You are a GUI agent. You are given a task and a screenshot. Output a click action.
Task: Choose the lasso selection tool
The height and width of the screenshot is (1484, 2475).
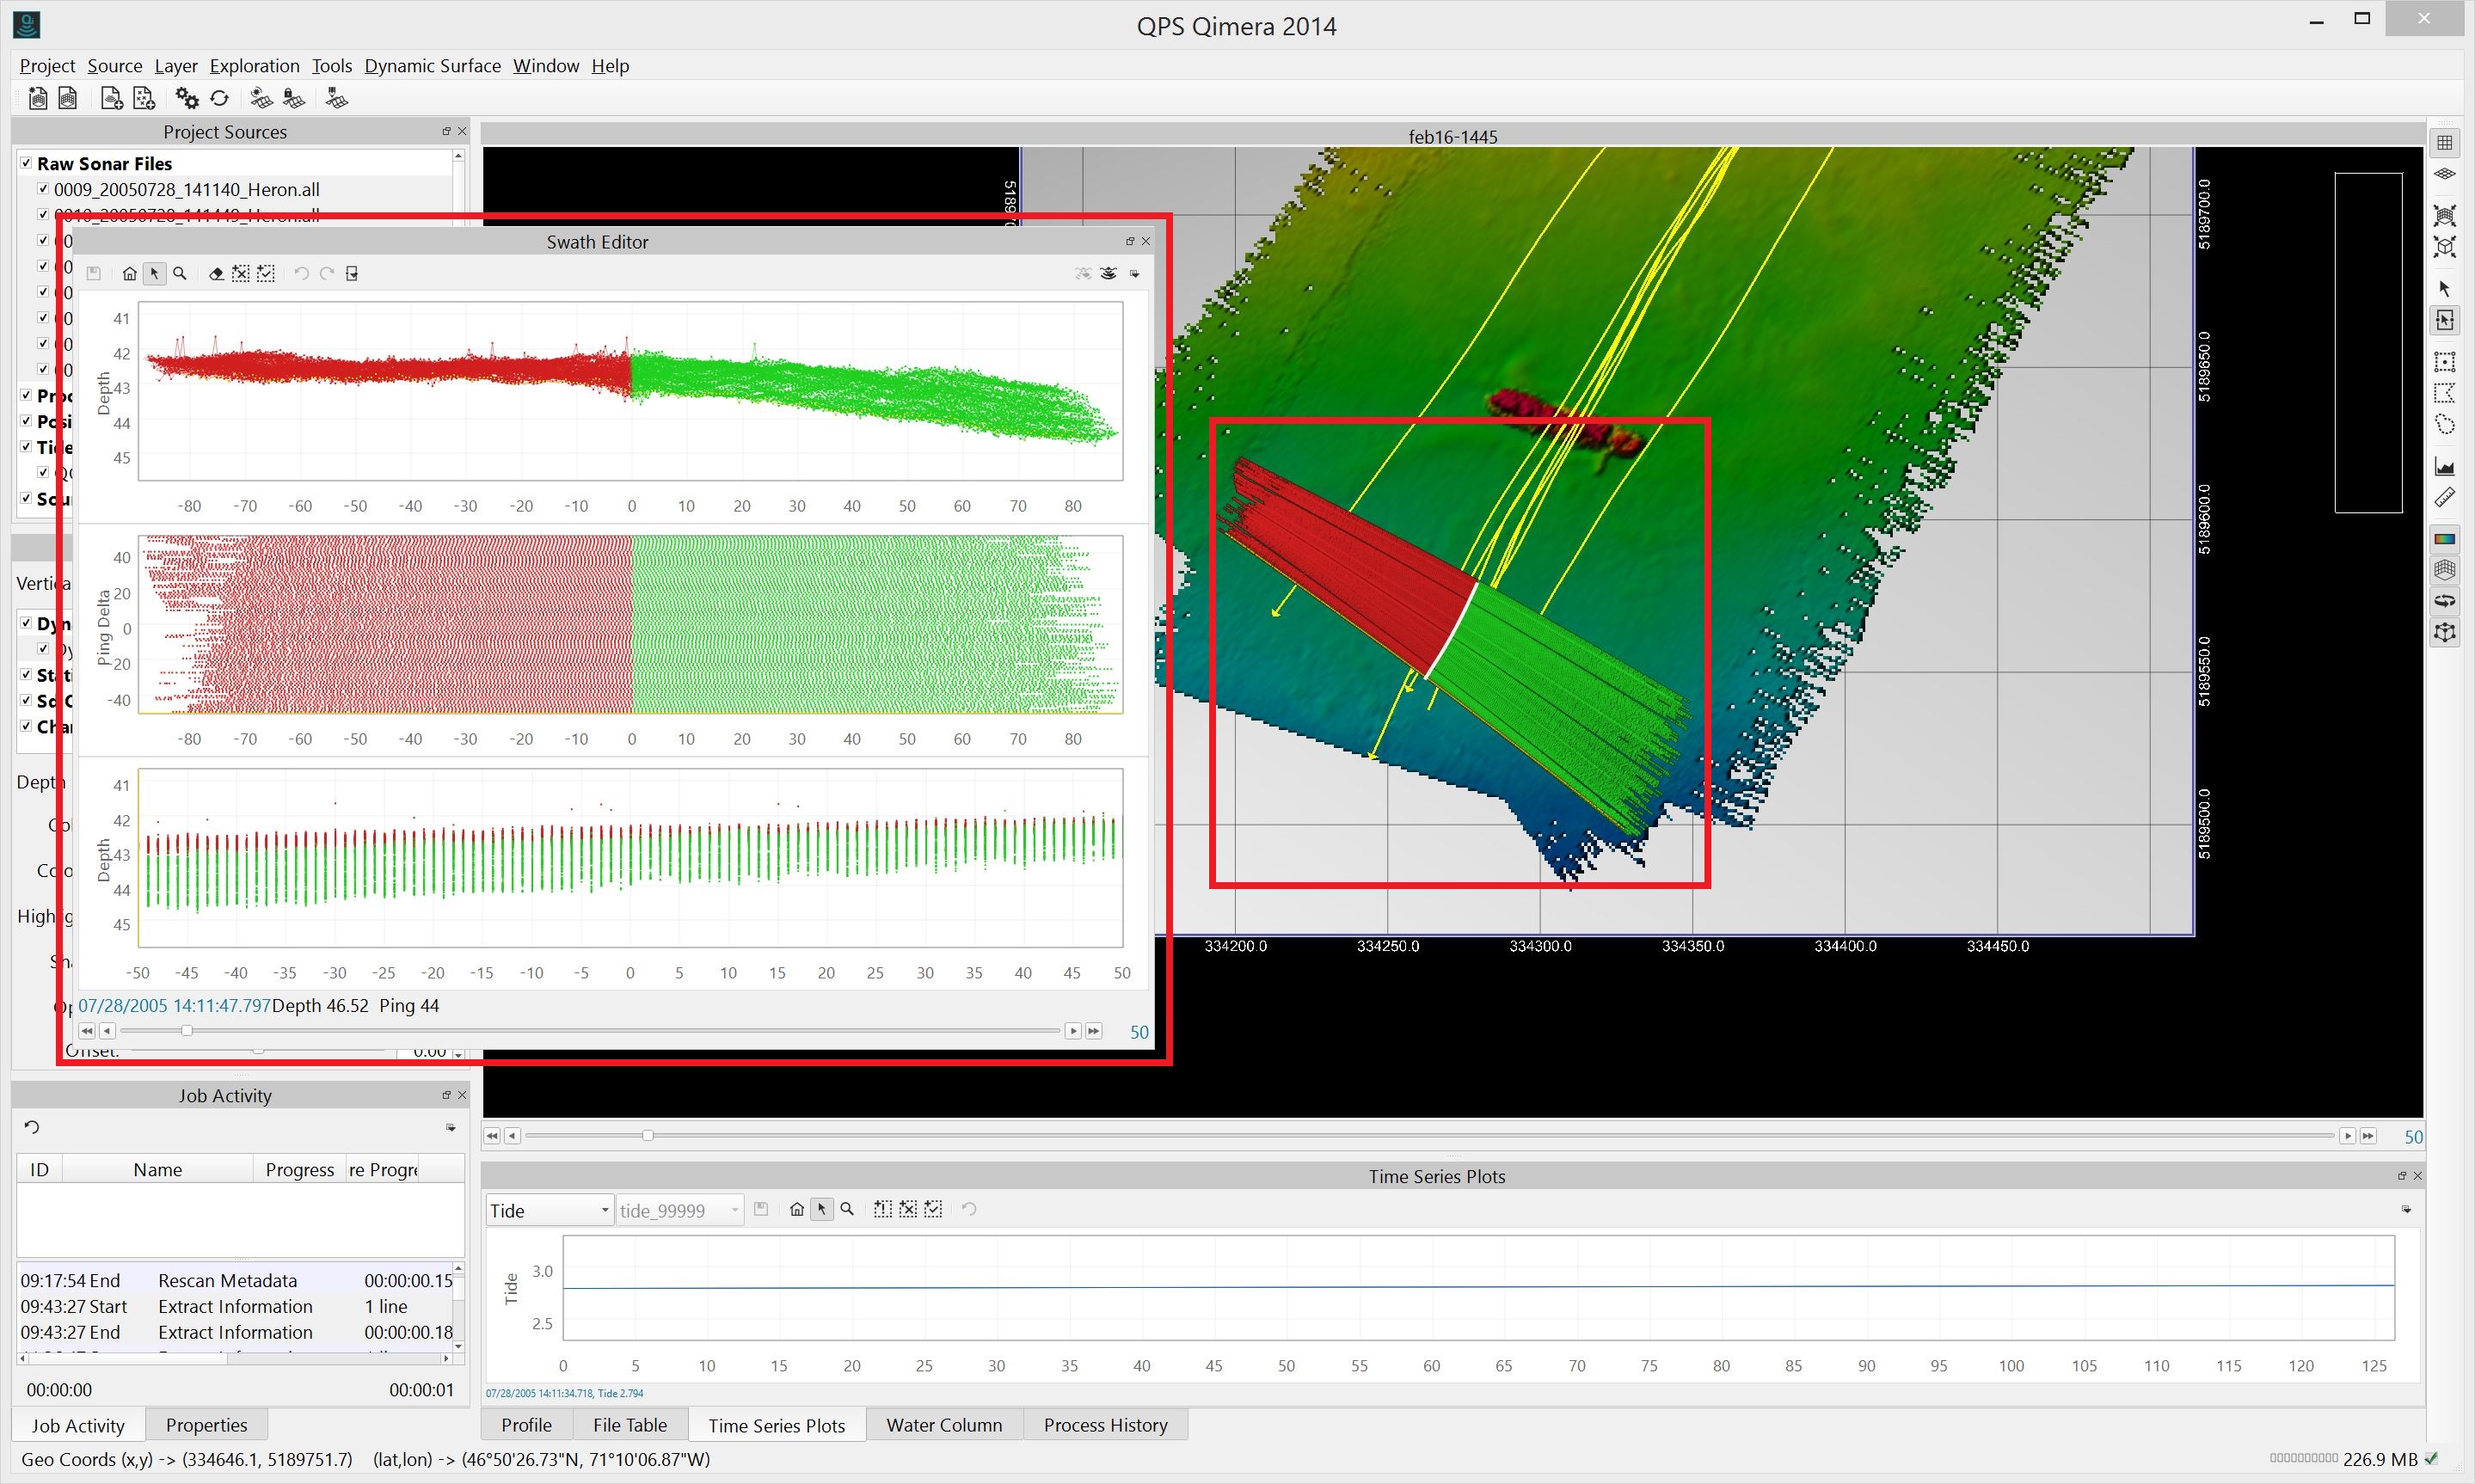point(2444,425)
